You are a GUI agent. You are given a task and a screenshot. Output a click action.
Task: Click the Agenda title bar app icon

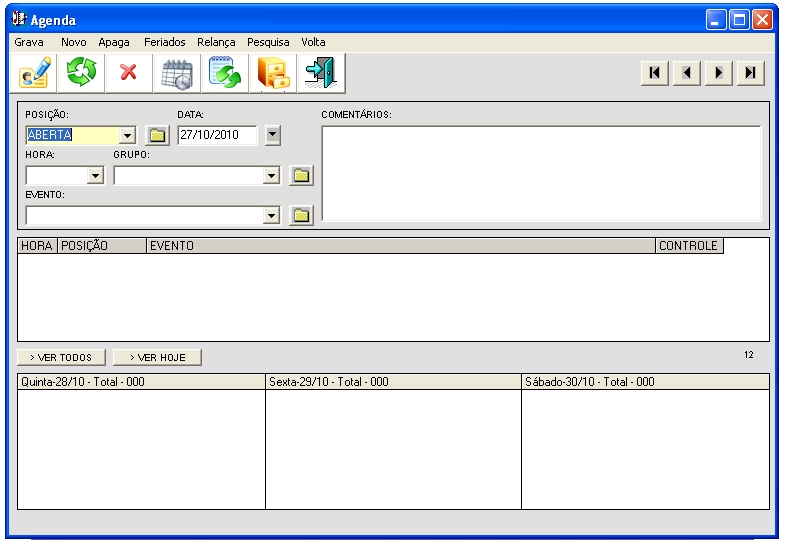(x=19, y=19)
